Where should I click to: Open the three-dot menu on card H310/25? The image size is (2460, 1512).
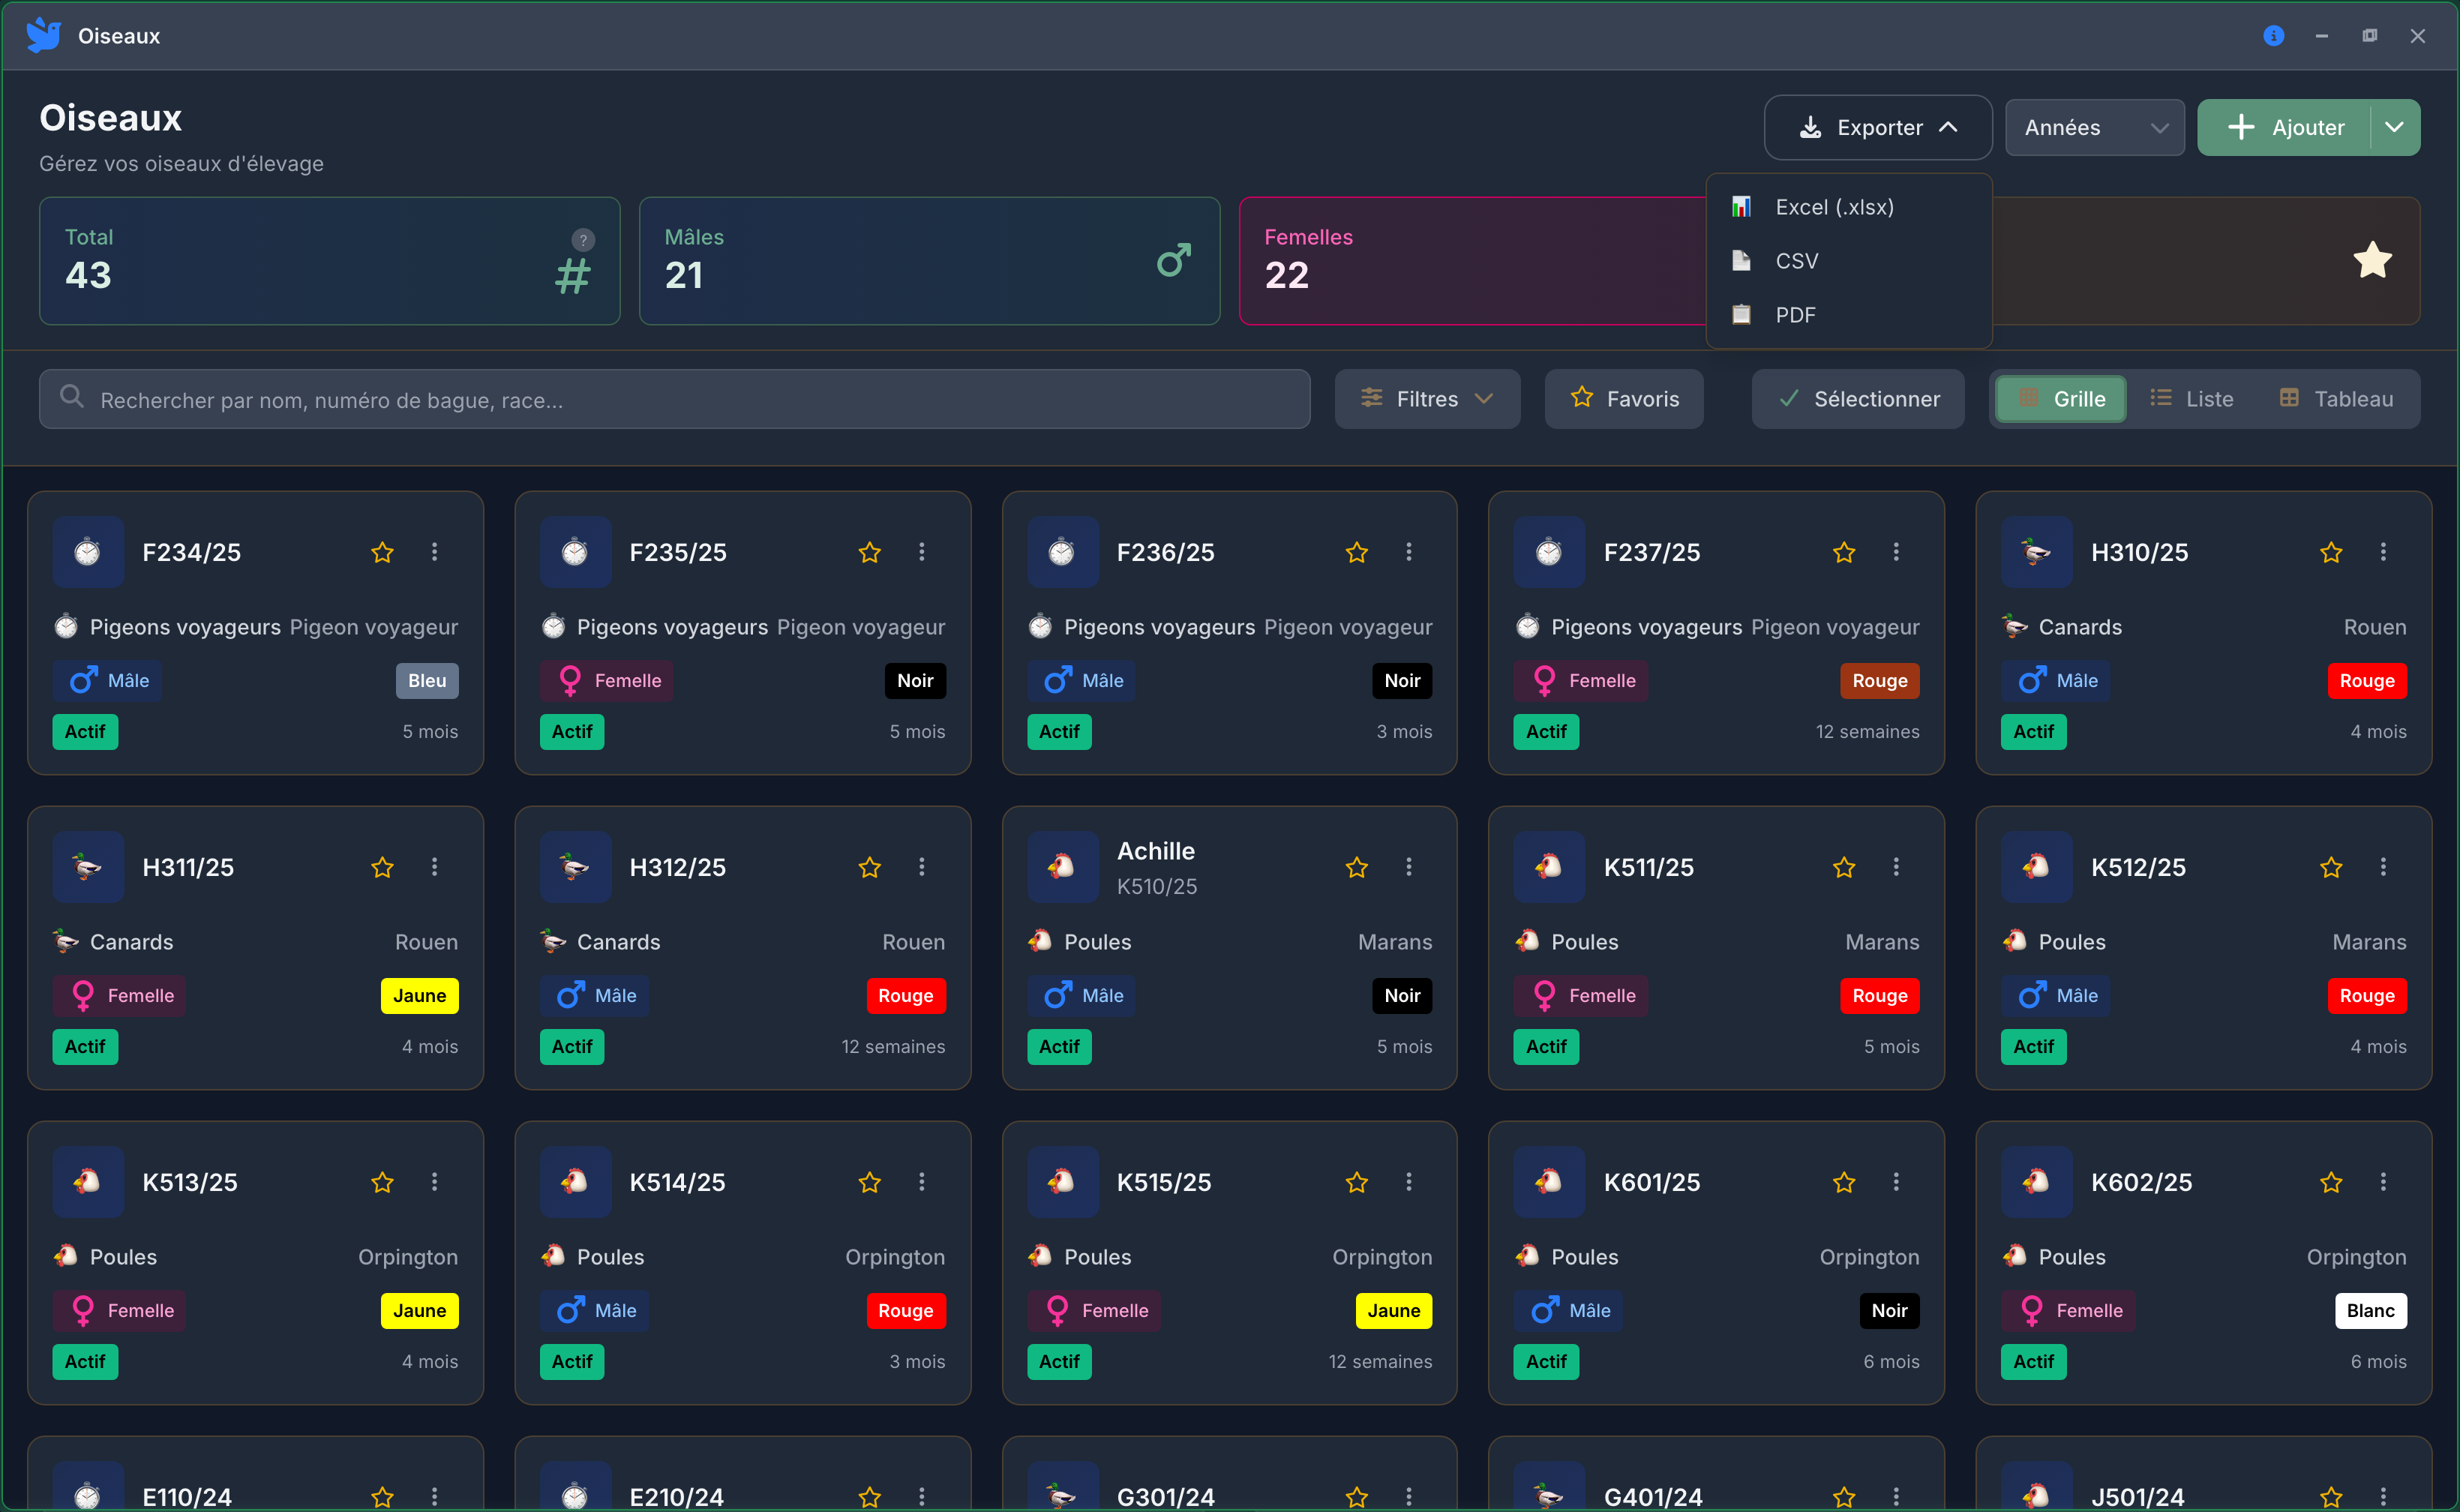2383,552
